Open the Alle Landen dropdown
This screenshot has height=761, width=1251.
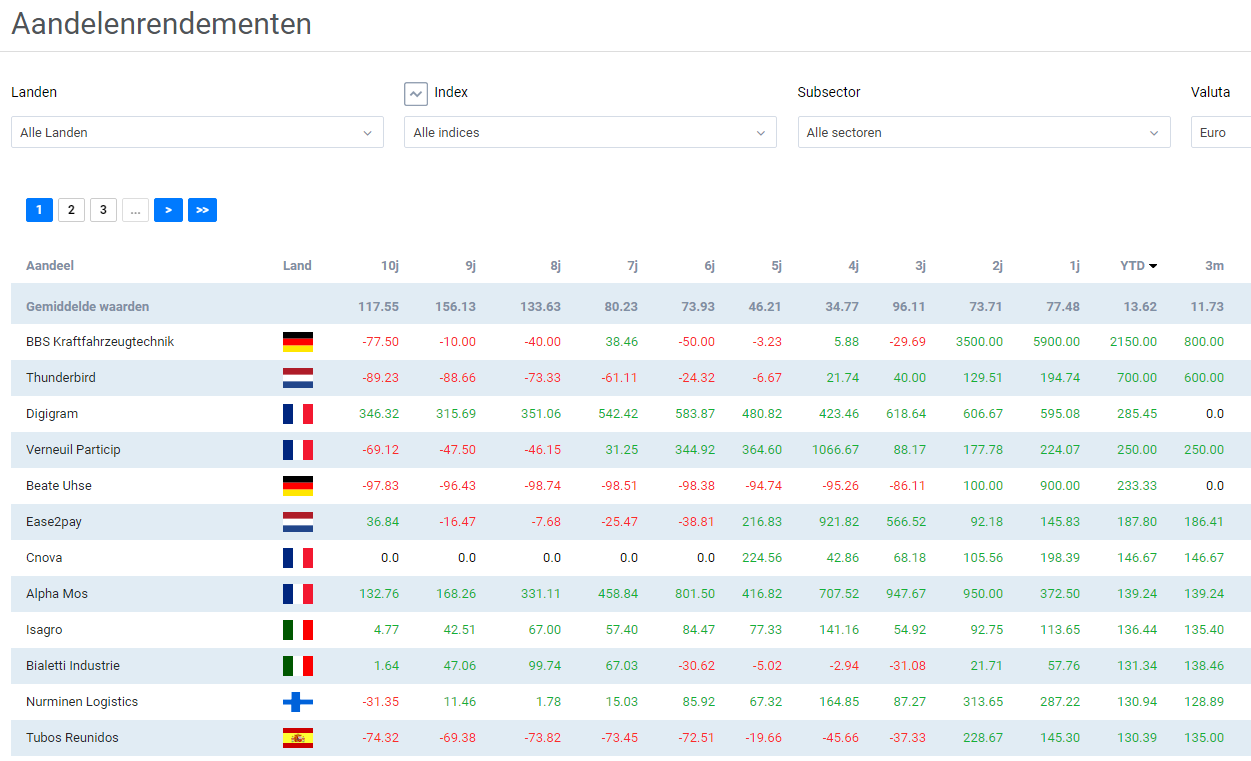click(x=197, y=132)
